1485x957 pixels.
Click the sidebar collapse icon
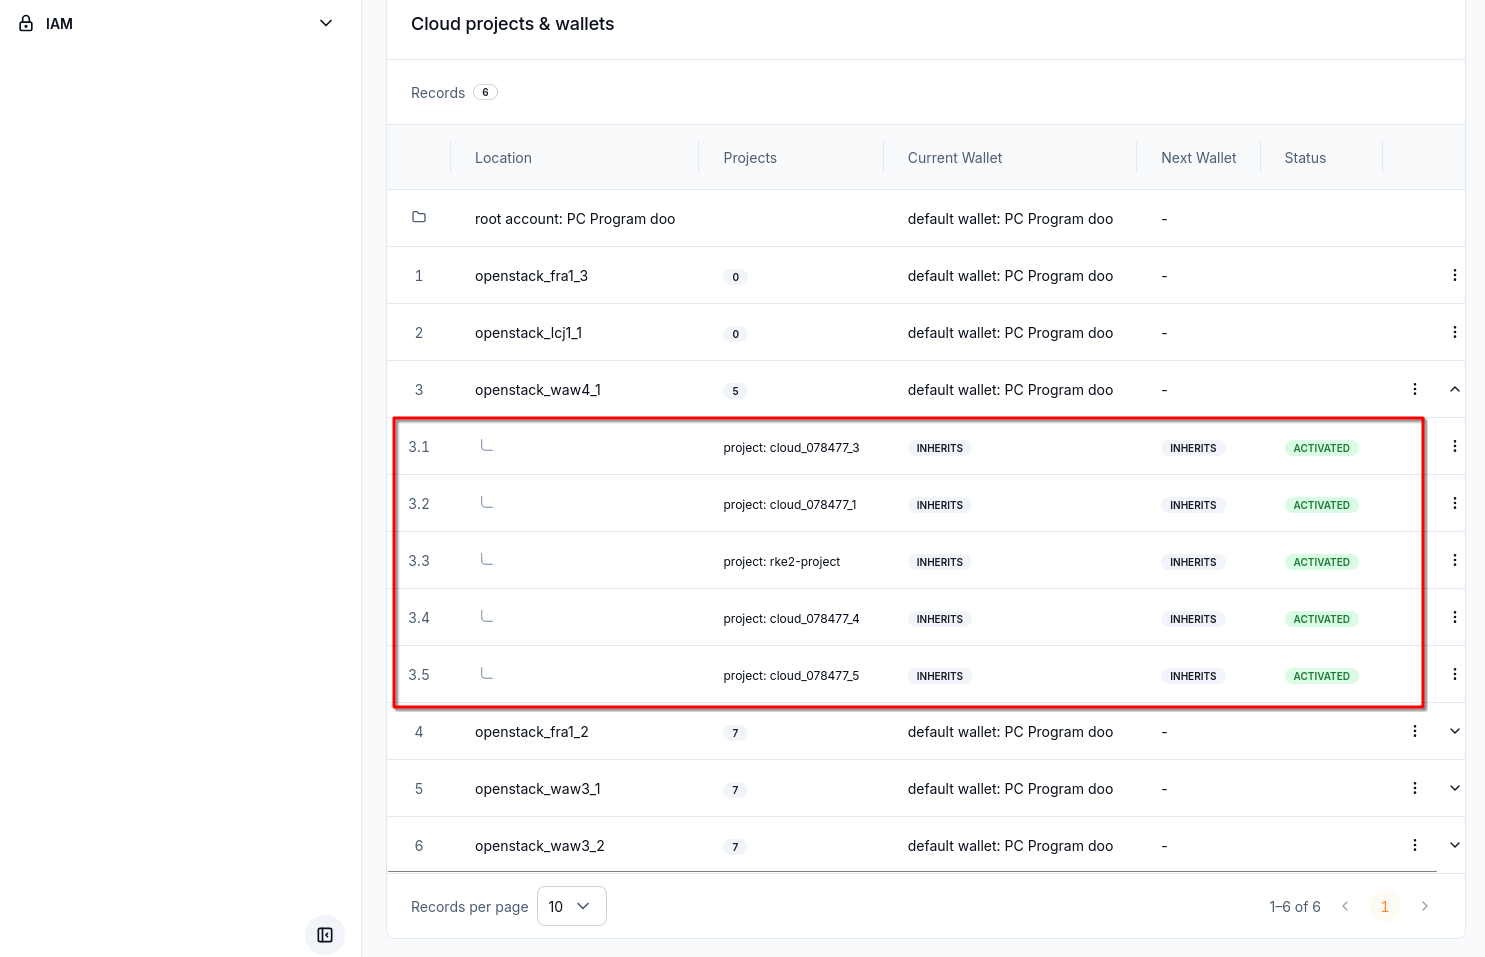[325, 935]
